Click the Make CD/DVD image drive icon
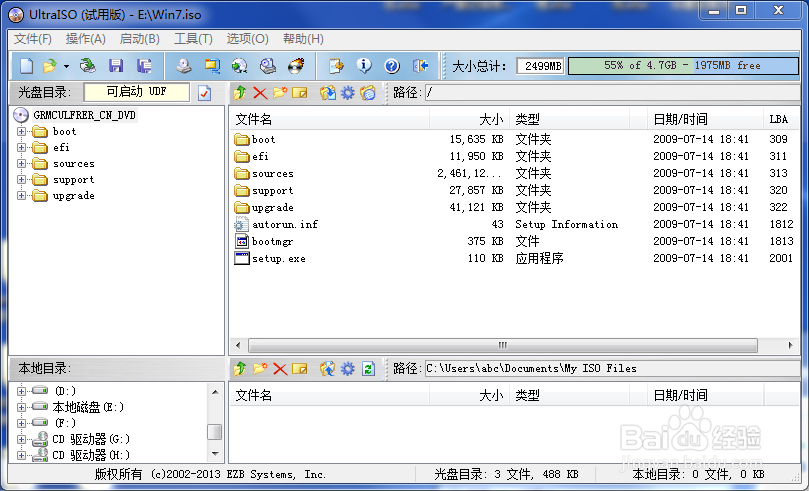This screenshot has height=491, width=809. pos(184,66)
